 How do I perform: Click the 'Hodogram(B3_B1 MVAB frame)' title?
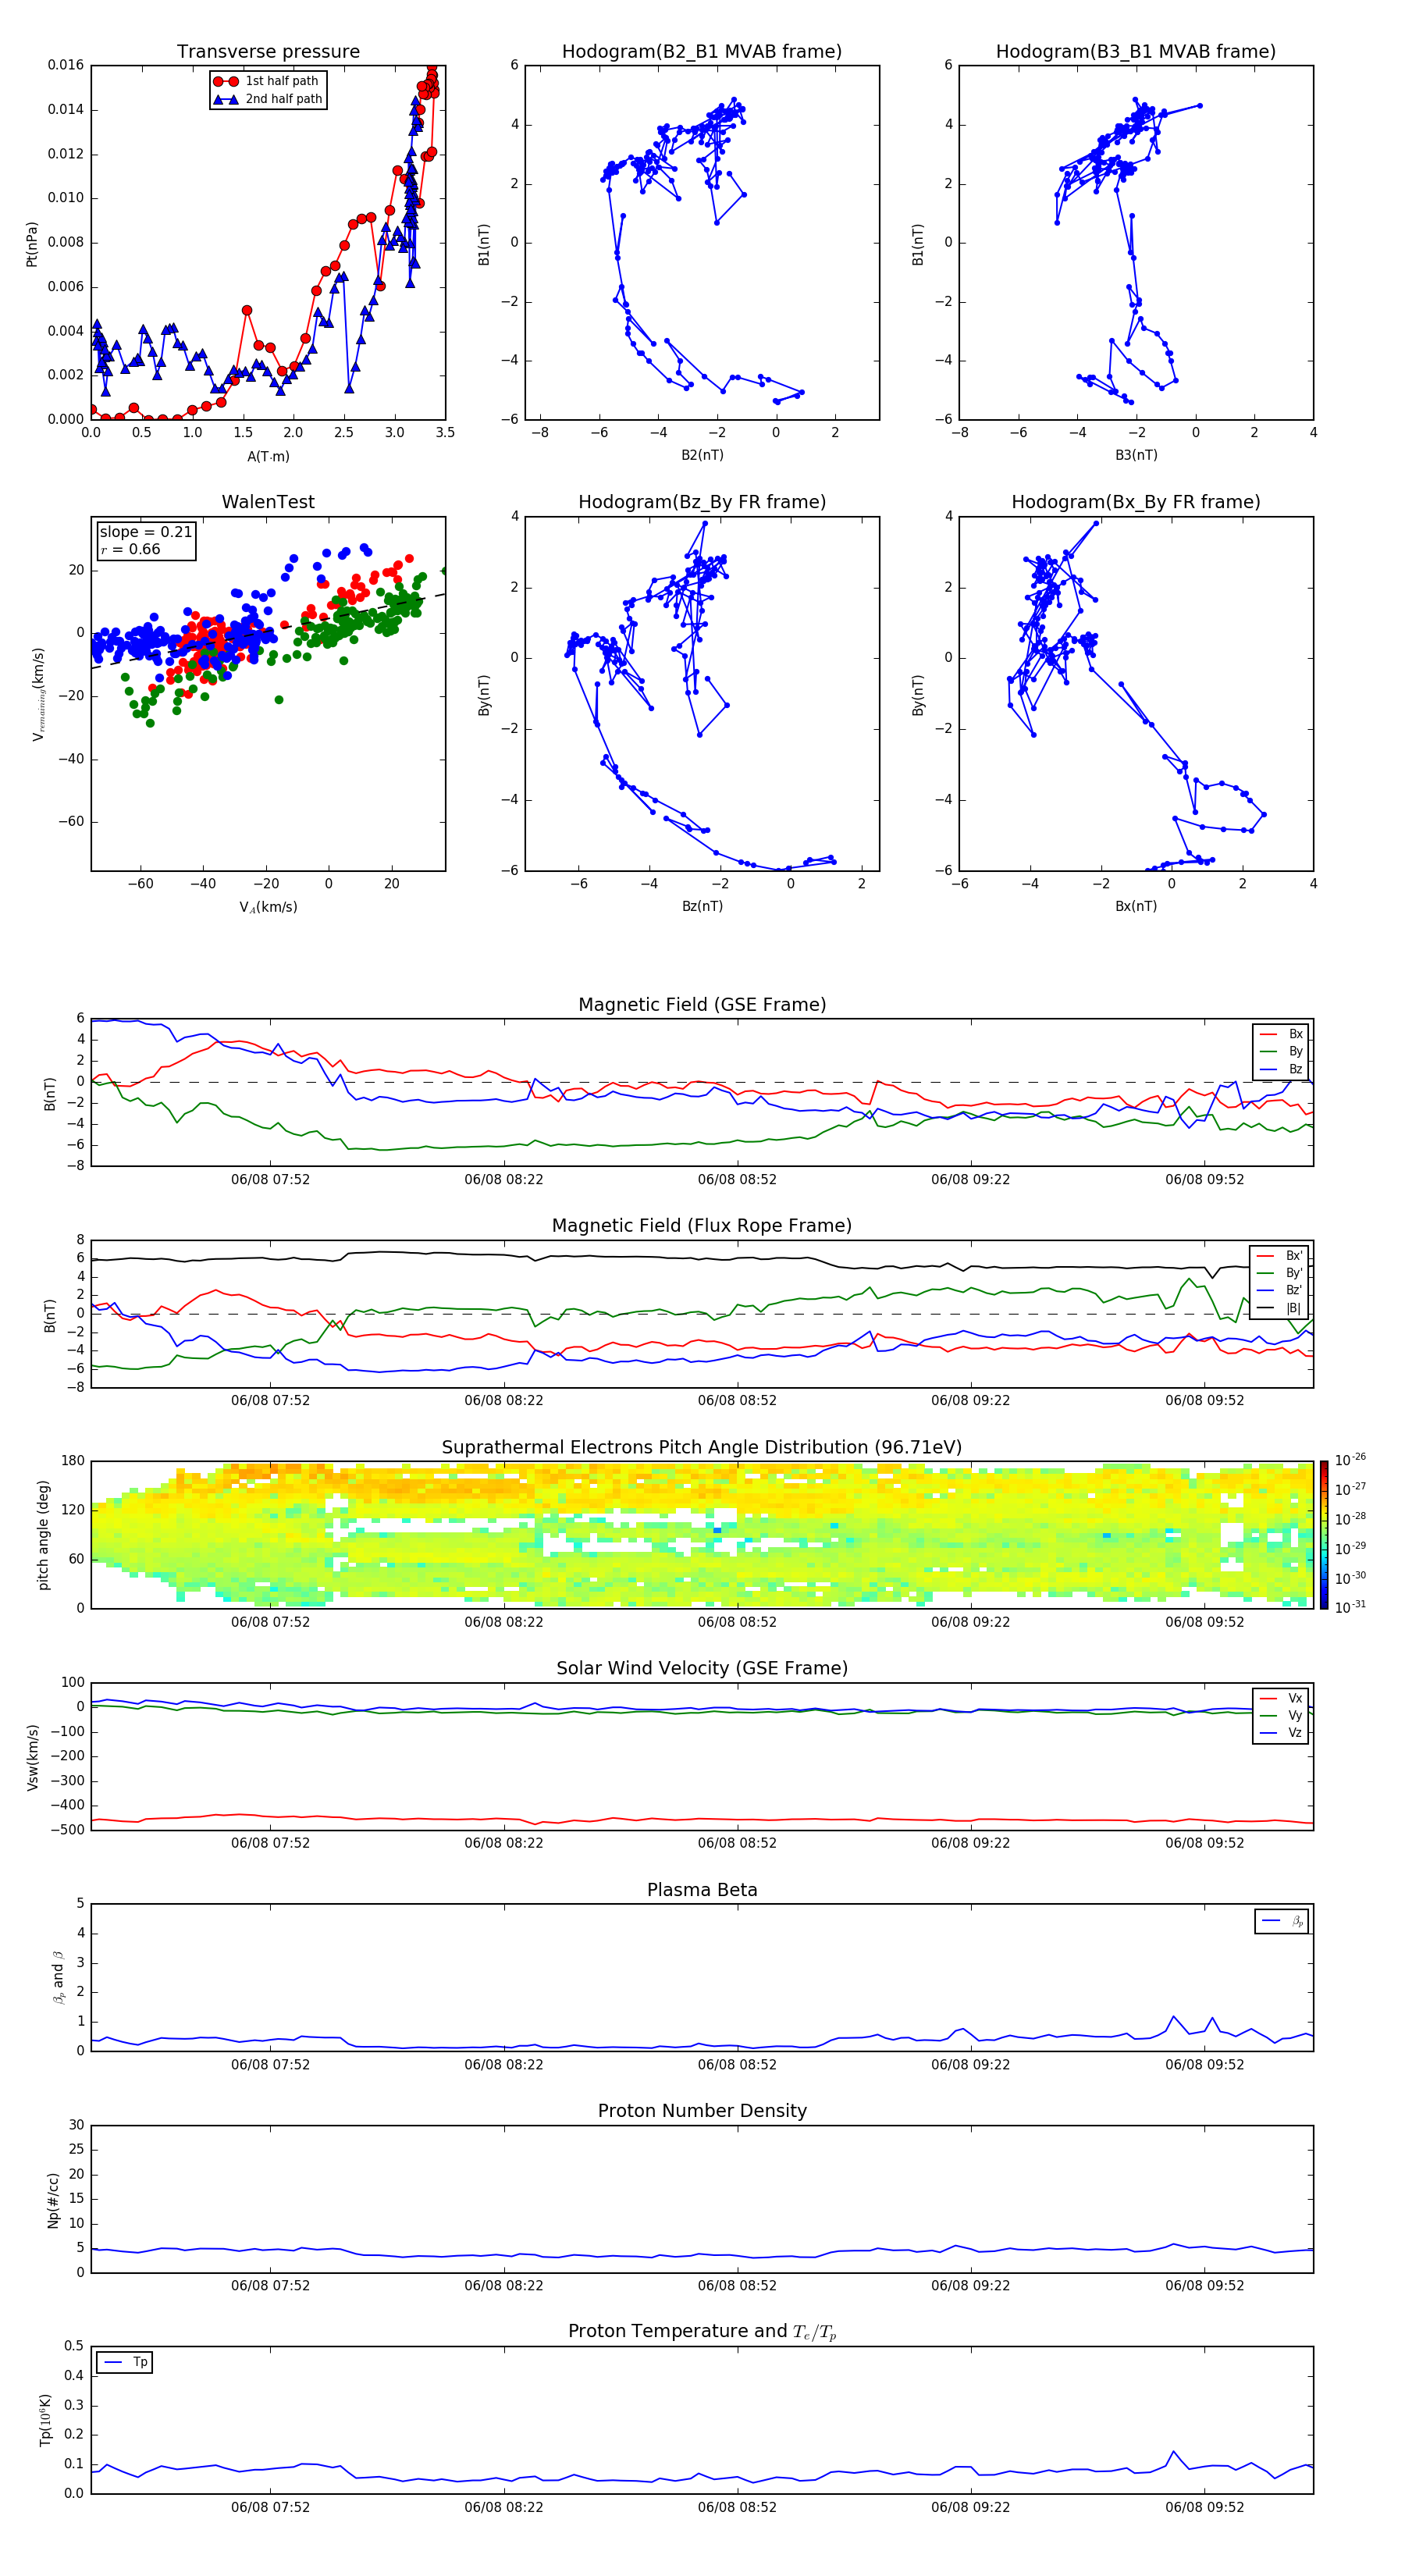pyautogui.click(x=1136, y=51)
